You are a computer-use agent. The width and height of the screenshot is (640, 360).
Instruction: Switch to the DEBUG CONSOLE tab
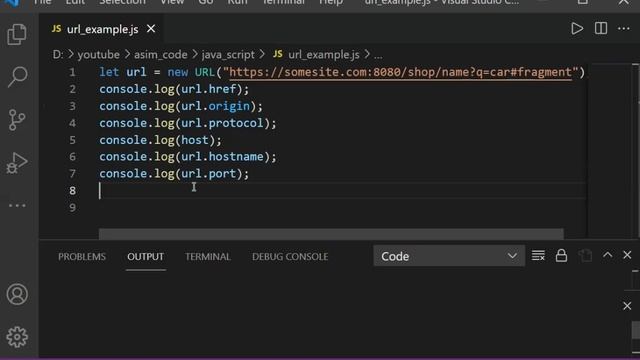click(x=290, y=257)
